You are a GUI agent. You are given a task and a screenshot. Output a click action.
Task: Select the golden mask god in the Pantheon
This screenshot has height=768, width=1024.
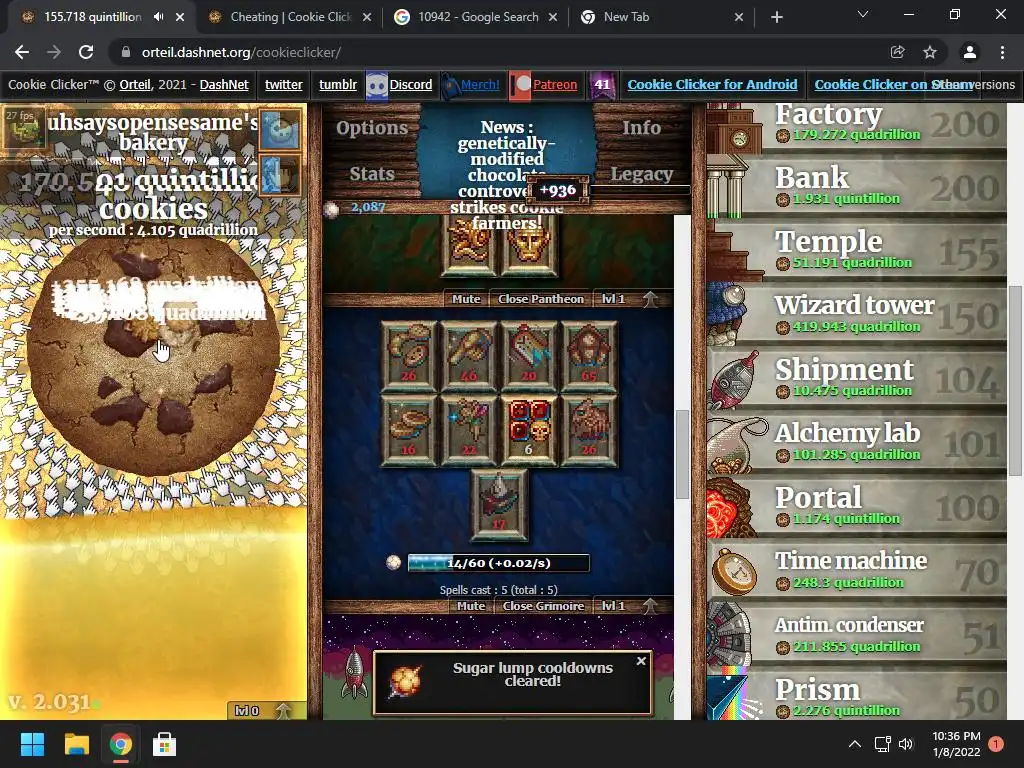529,245
